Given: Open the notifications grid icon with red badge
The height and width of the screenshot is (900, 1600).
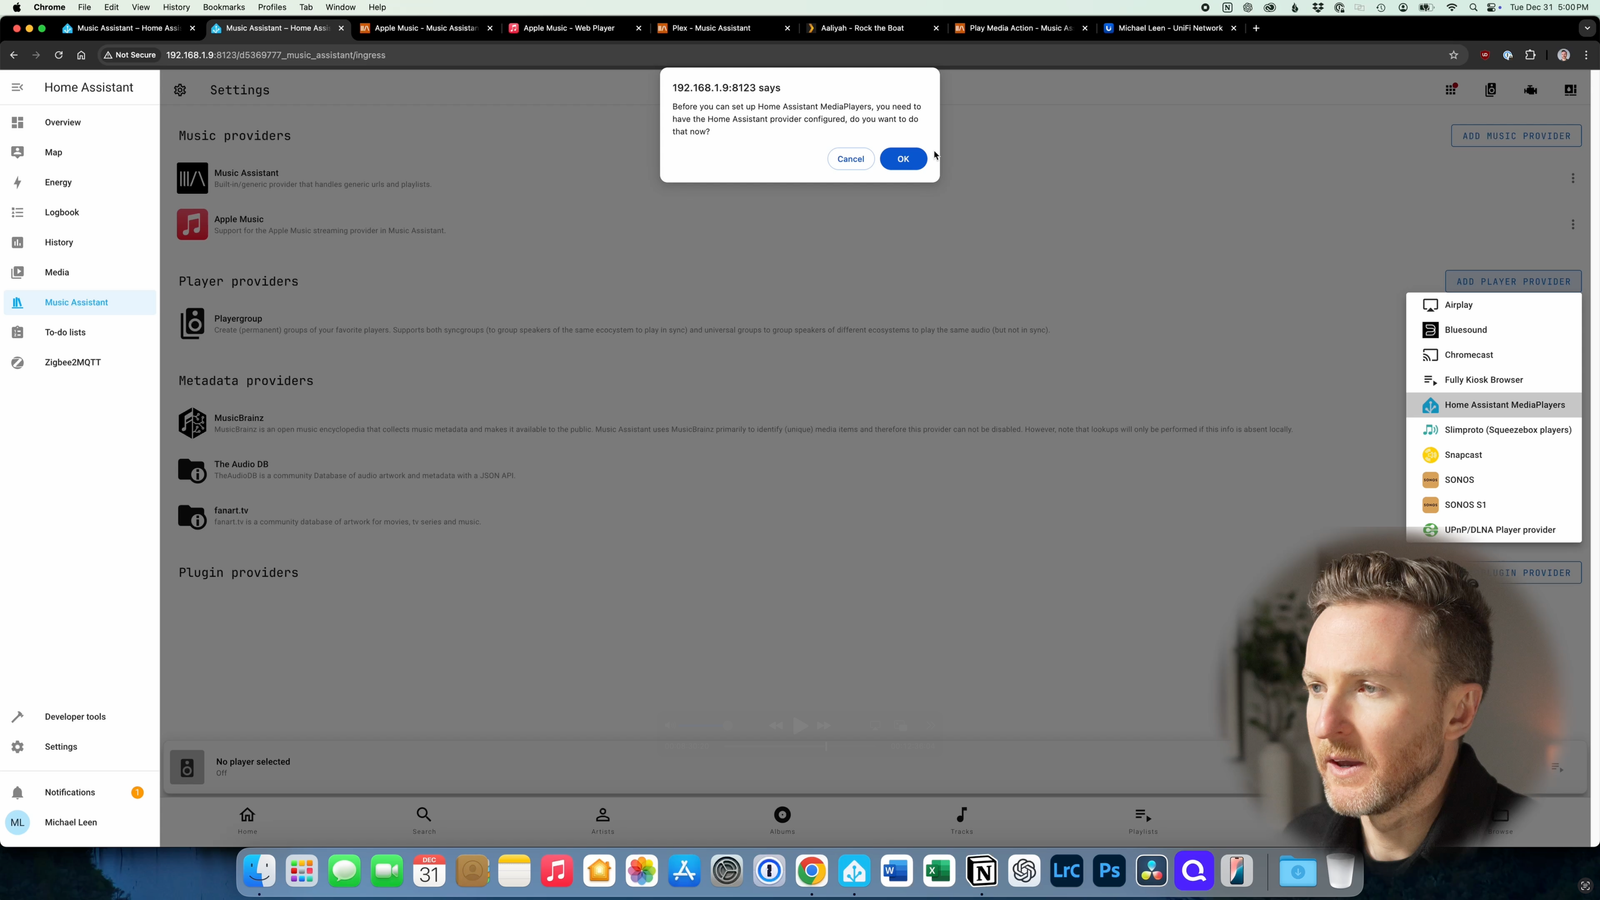Looking at the screenshot, I should pyautogui.click(x=1450, y=89).
